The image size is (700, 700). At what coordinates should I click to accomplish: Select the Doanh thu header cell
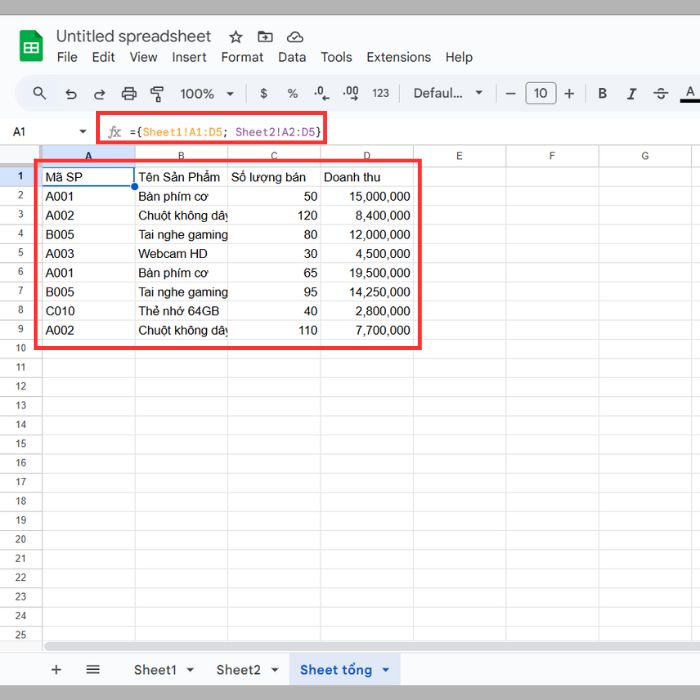click(367, 177)
